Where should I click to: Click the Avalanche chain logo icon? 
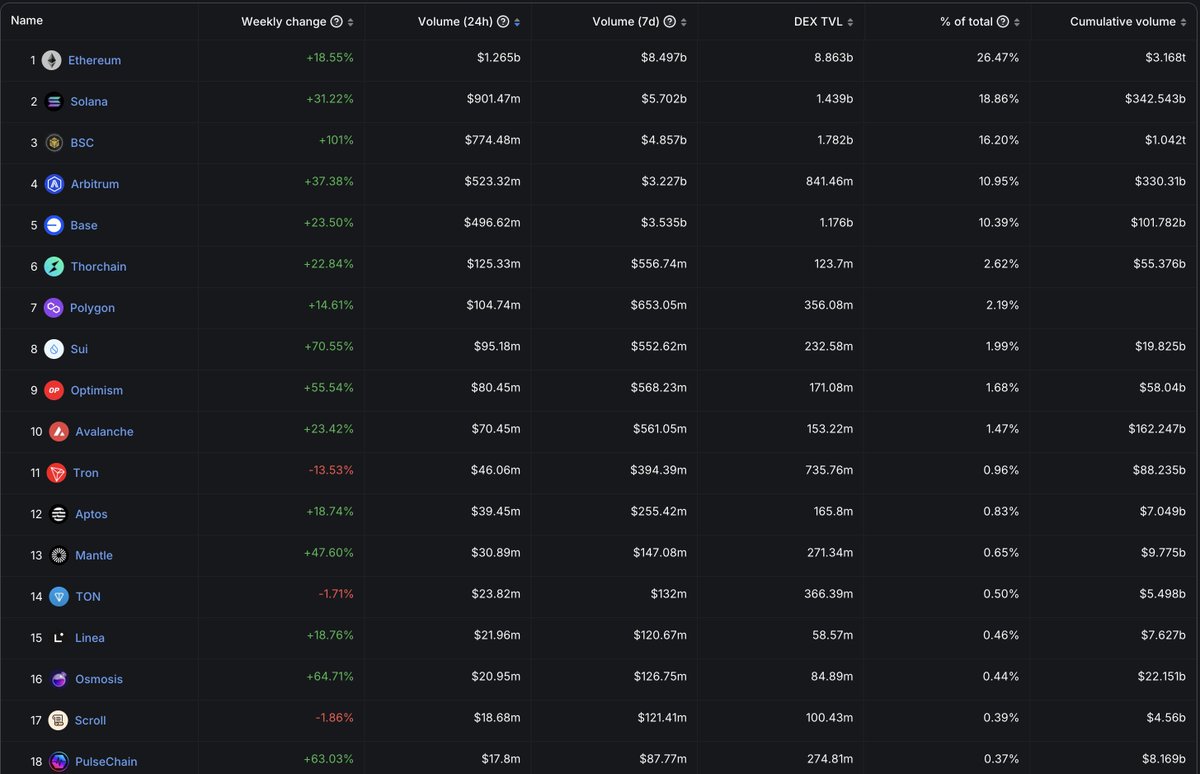point(58,431)
